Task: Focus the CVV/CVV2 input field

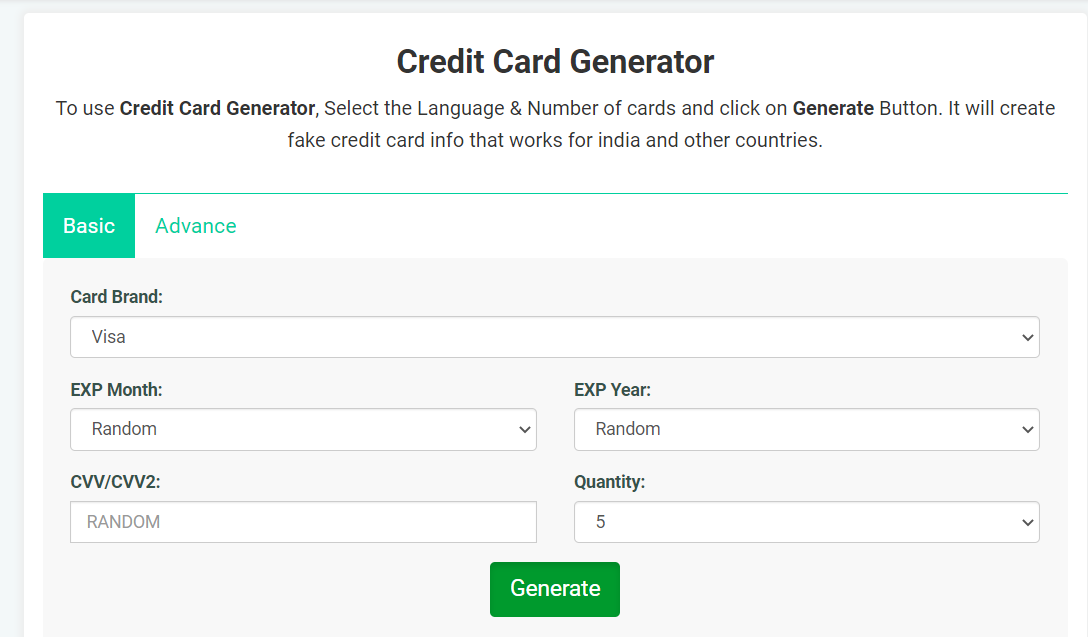Action: point(303,522)
